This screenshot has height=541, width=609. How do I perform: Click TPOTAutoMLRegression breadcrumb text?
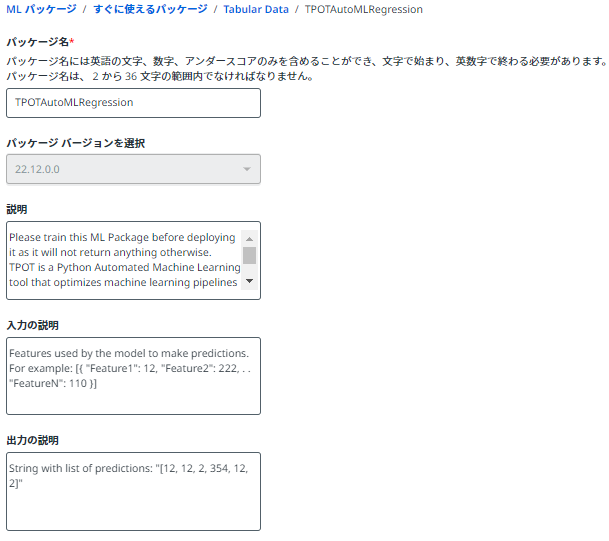point(364,9)
